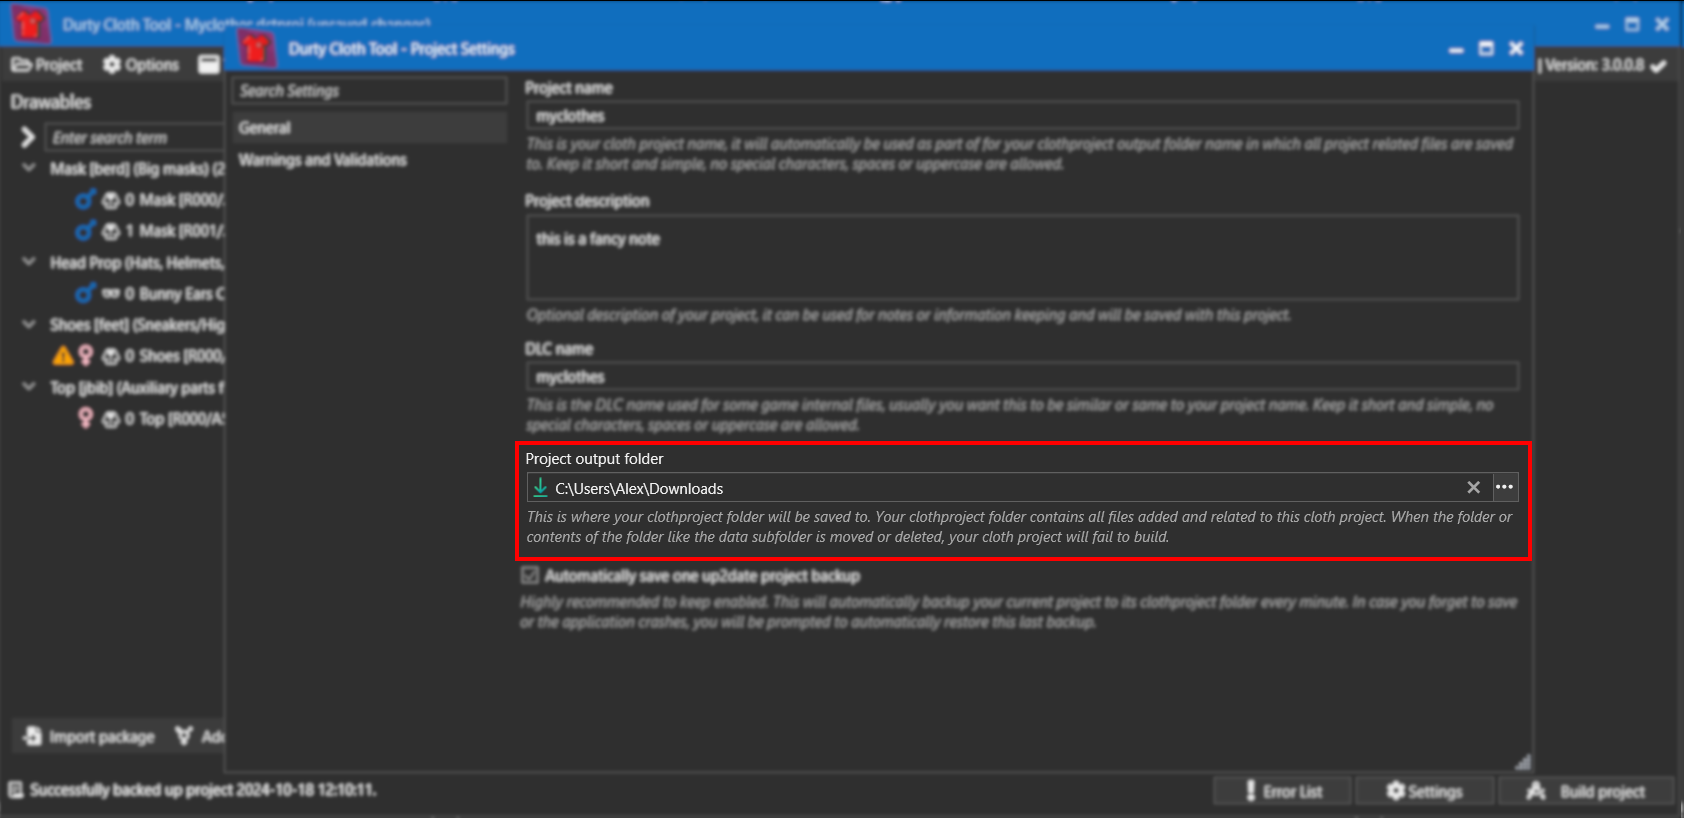Clear the project output folder path
Image resolution: width=1684 pixels, height=818 pixels.
(1473, 487)
